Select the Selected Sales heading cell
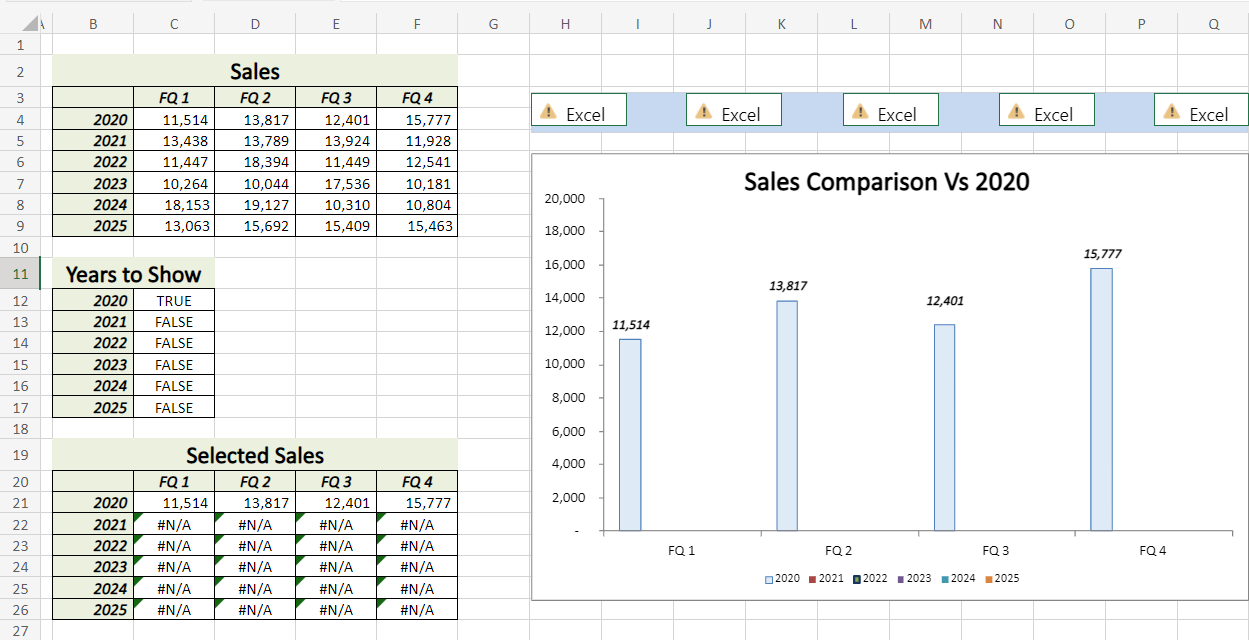This screenshot has height=640, width=1249. tap(255, 456)
